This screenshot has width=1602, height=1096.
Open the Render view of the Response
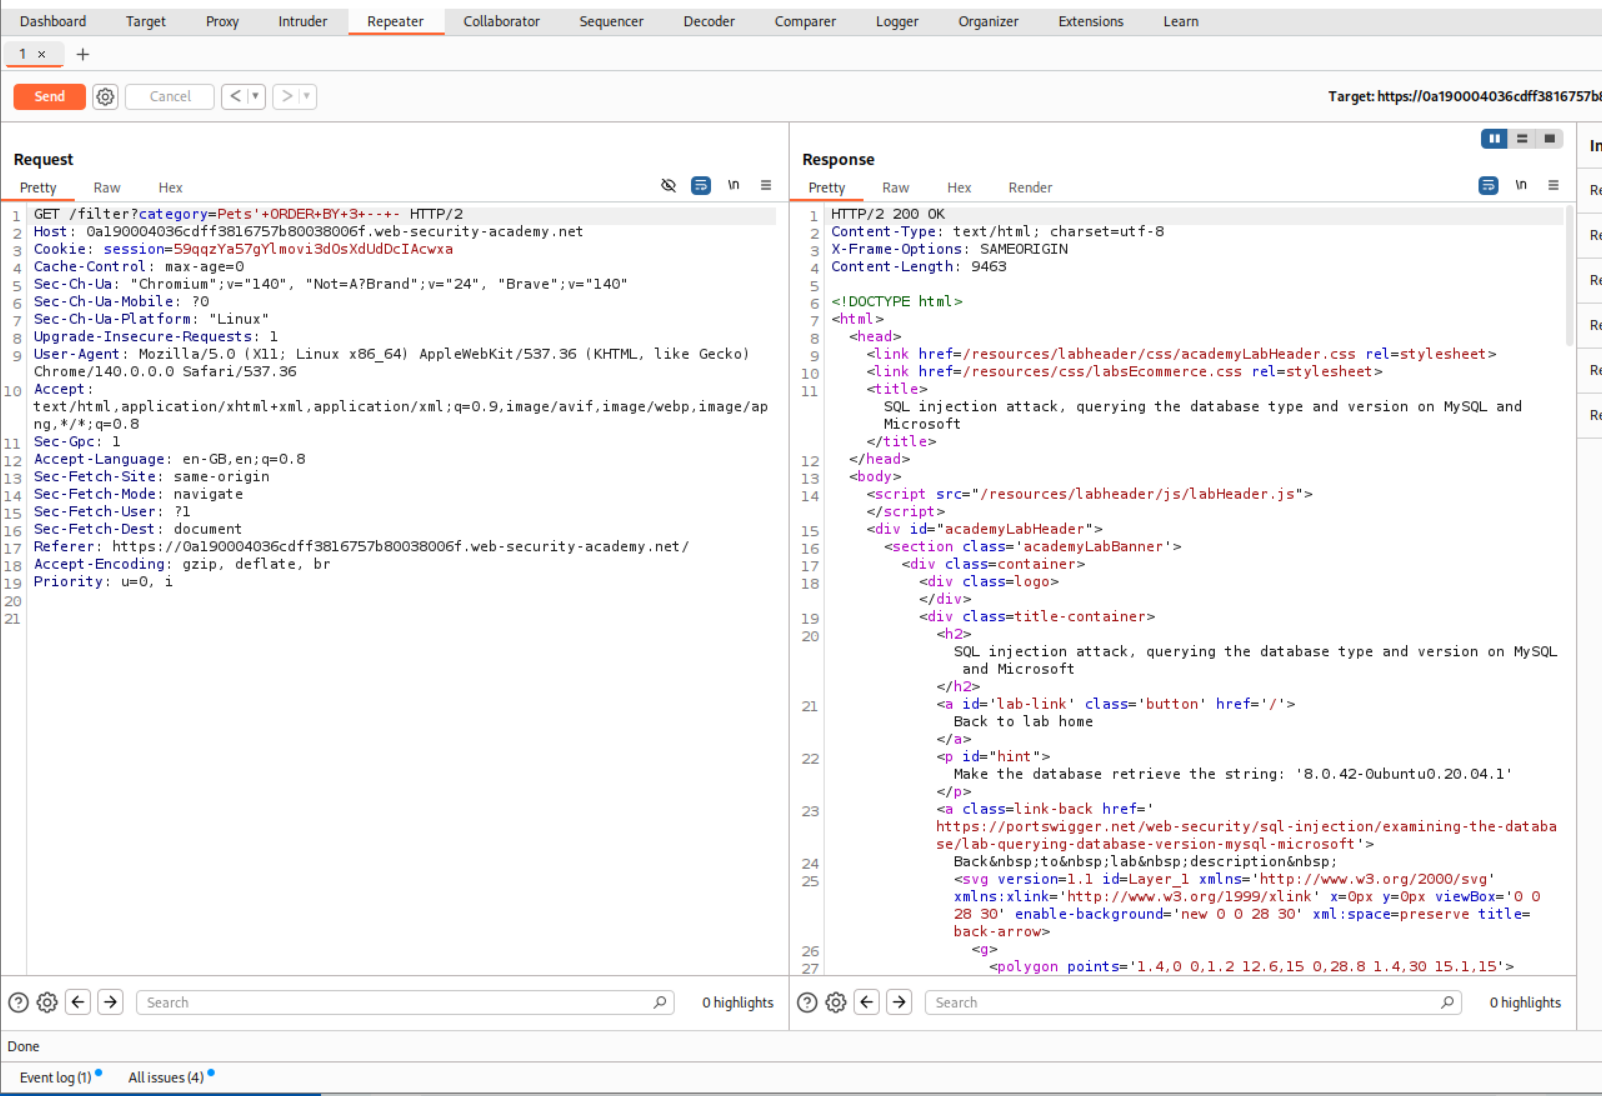1030,187
